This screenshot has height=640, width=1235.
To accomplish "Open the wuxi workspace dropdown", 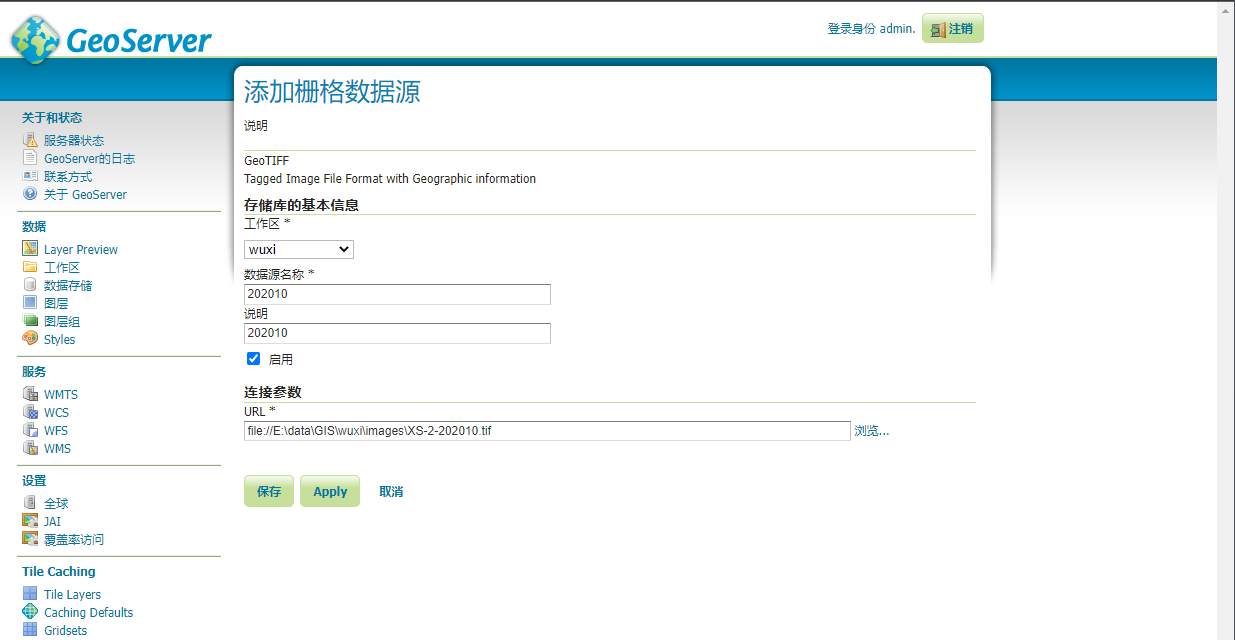I will point(298,249).
